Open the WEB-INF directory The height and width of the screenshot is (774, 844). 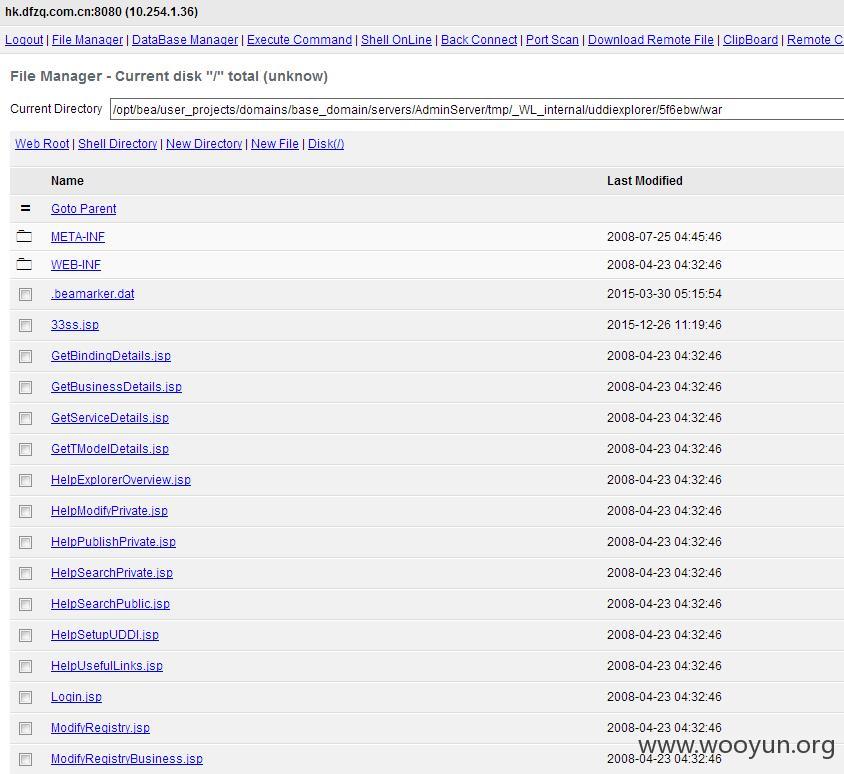pos(76,265)
